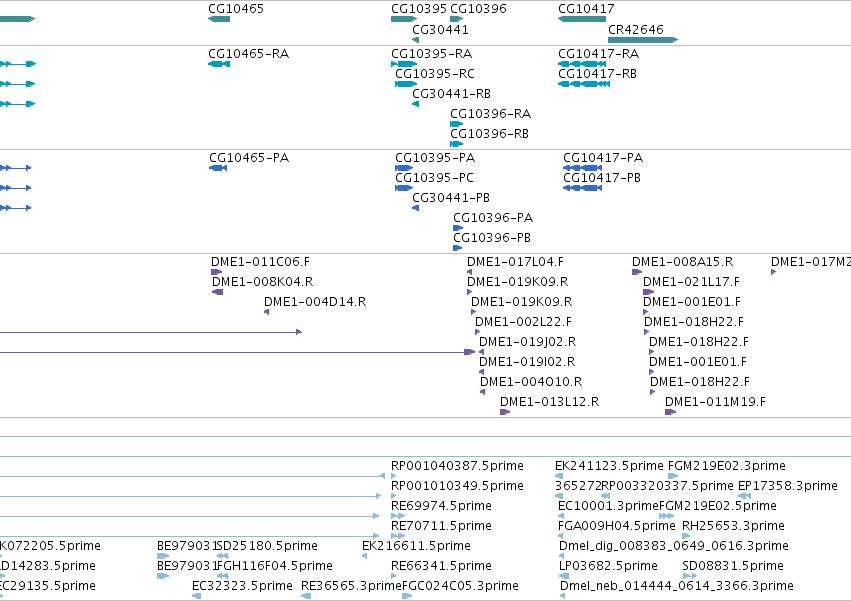Select the CG10417 gene arrow glyph
The height and width of the screenshot is (601, 851).
coord(582,19)
